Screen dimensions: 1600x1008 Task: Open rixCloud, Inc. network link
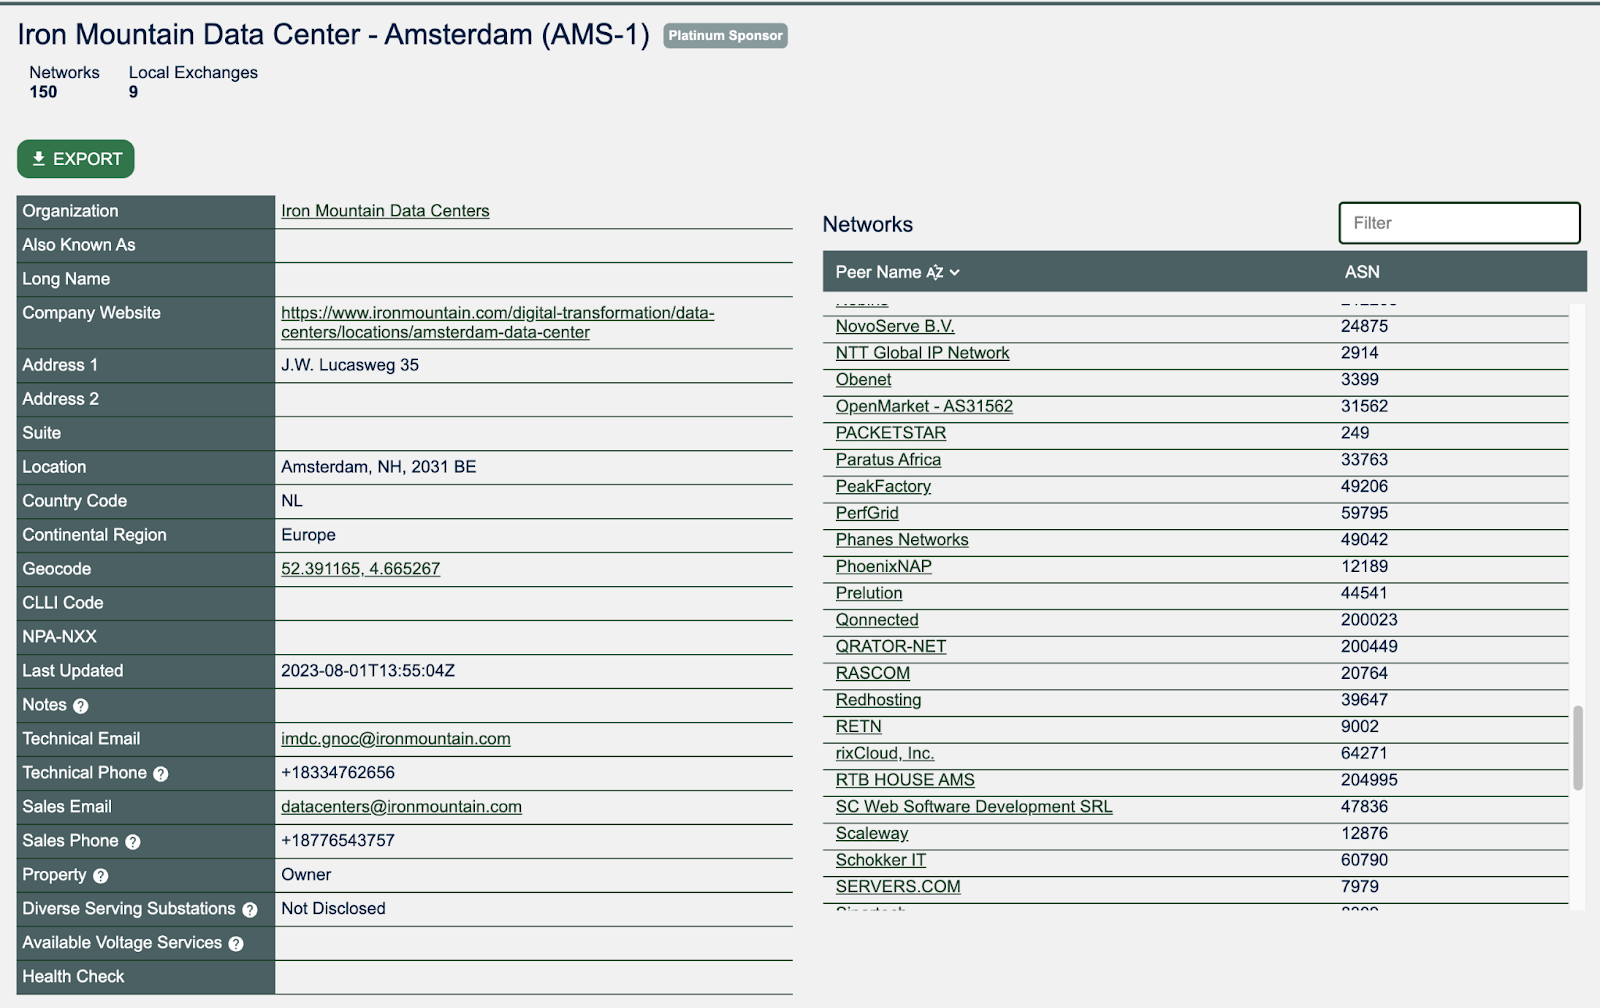885,753
